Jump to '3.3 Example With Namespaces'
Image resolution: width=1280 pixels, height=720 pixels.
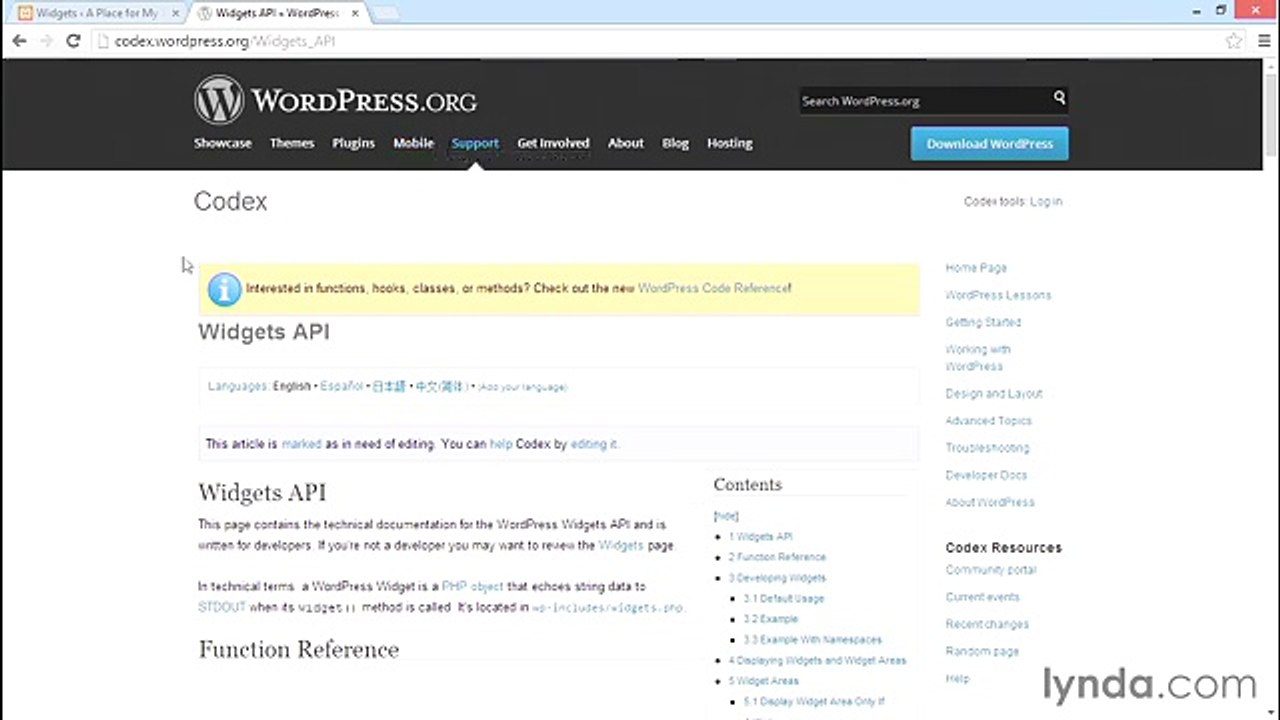[x=812, y=640]
